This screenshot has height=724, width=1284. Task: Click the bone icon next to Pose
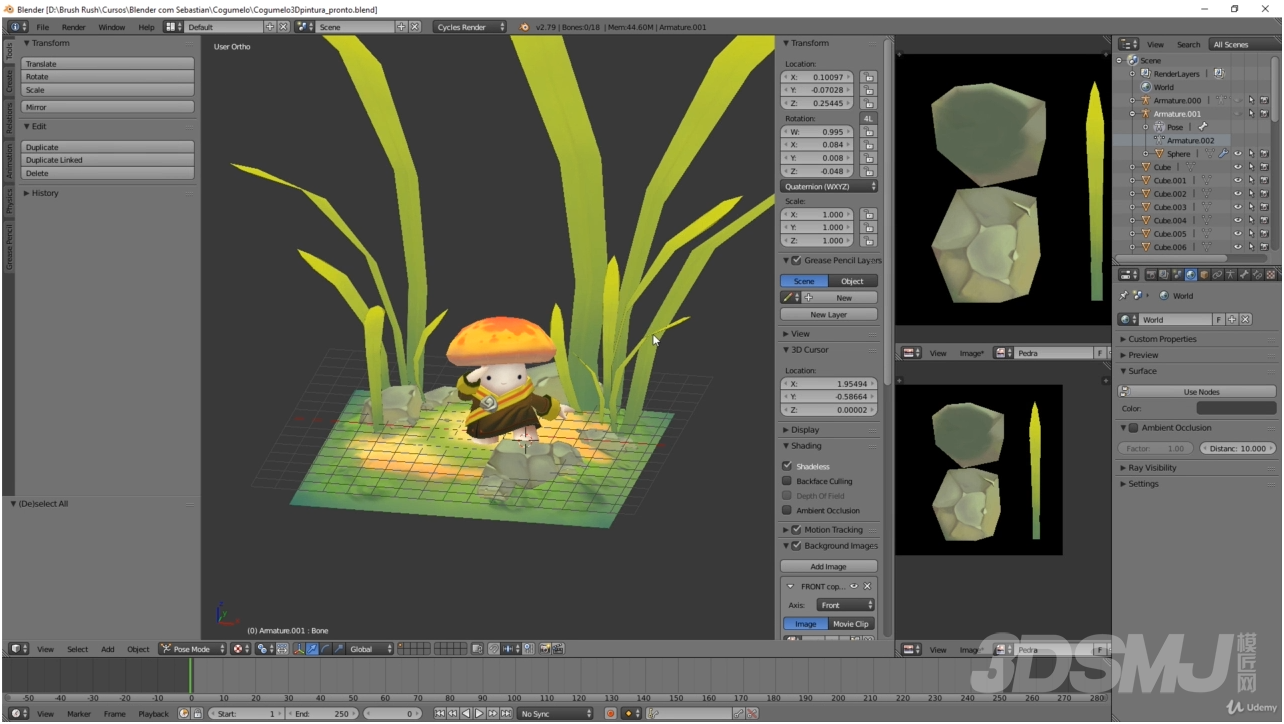click(x=1203, y=127)
